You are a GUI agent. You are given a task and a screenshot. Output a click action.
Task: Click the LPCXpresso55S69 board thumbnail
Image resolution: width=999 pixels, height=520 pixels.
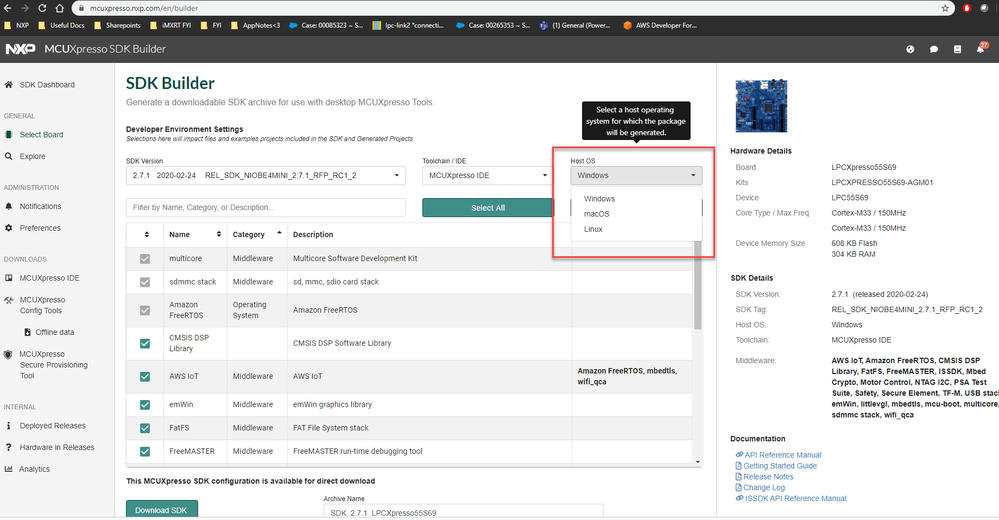coord(761,106)
